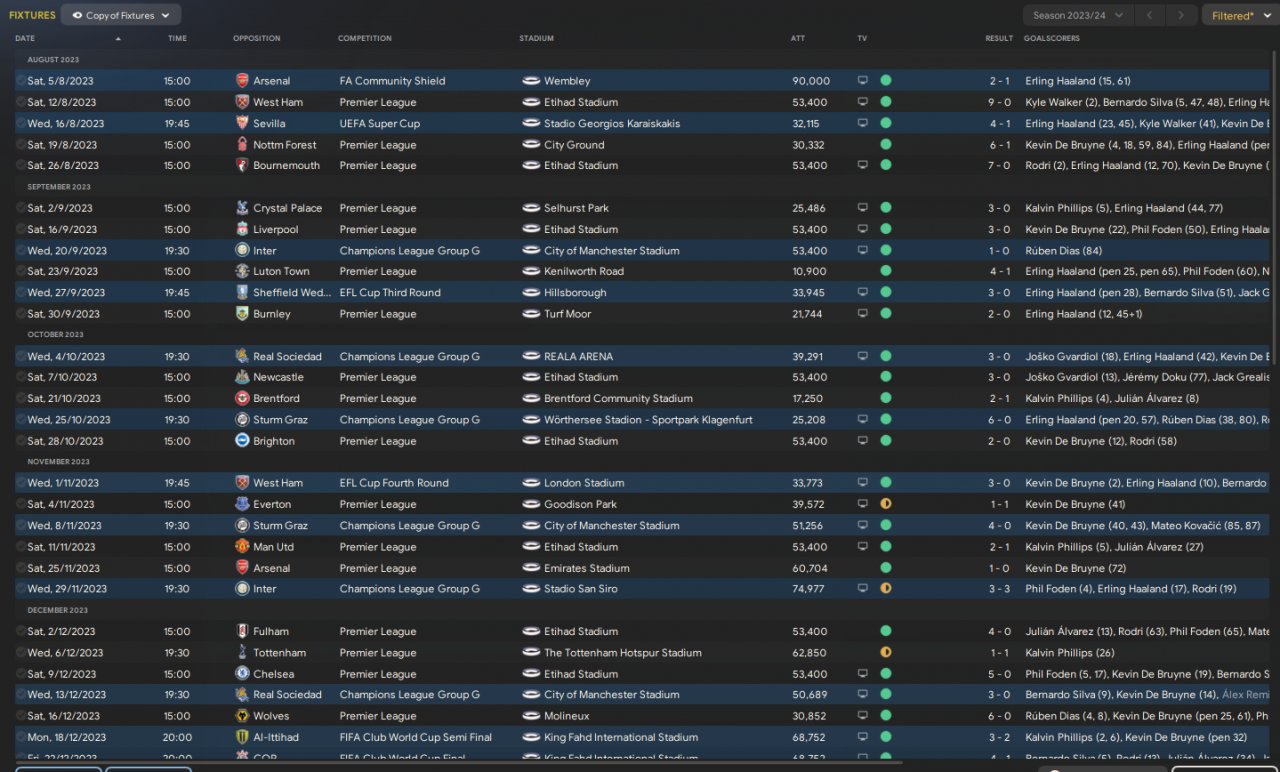This screenshot has height=772, width=1280.
Task: Click the Brentford Community Stadium name
Action: tap(618, 398)
